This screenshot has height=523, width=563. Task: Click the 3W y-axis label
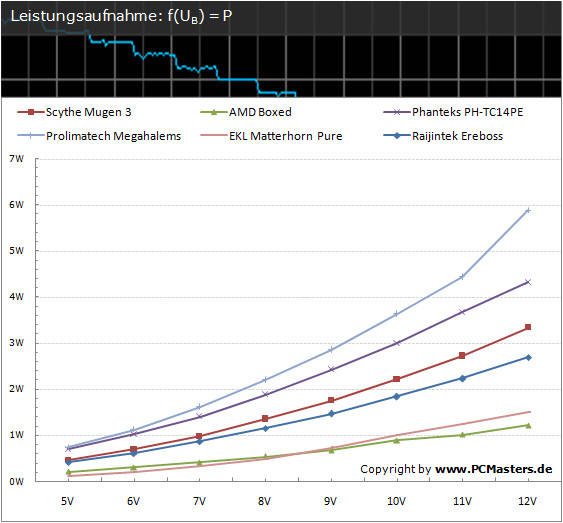(x=16, y=343)
